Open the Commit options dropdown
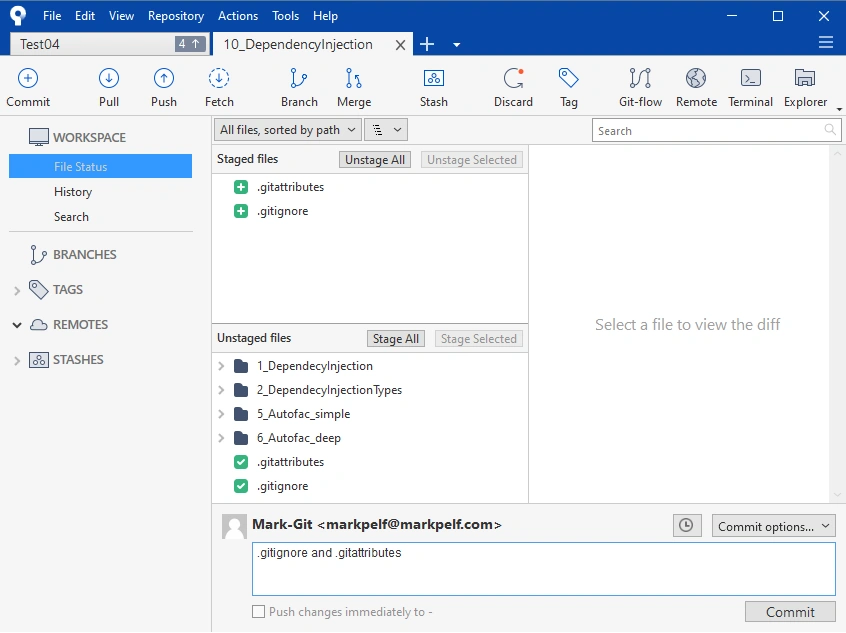The width and height of the screenshot is (846, 633). [773, 526]
